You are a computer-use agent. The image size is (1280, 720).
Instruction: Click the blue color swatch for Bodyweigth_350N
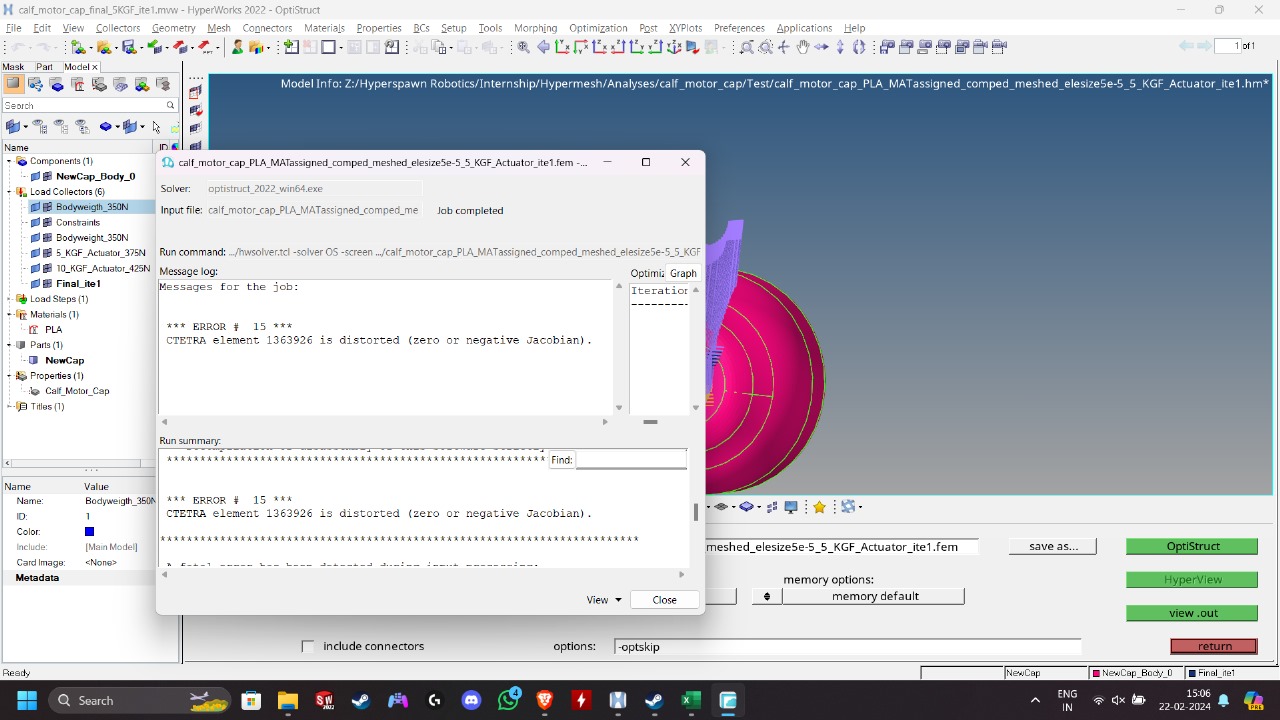[89, 532]
